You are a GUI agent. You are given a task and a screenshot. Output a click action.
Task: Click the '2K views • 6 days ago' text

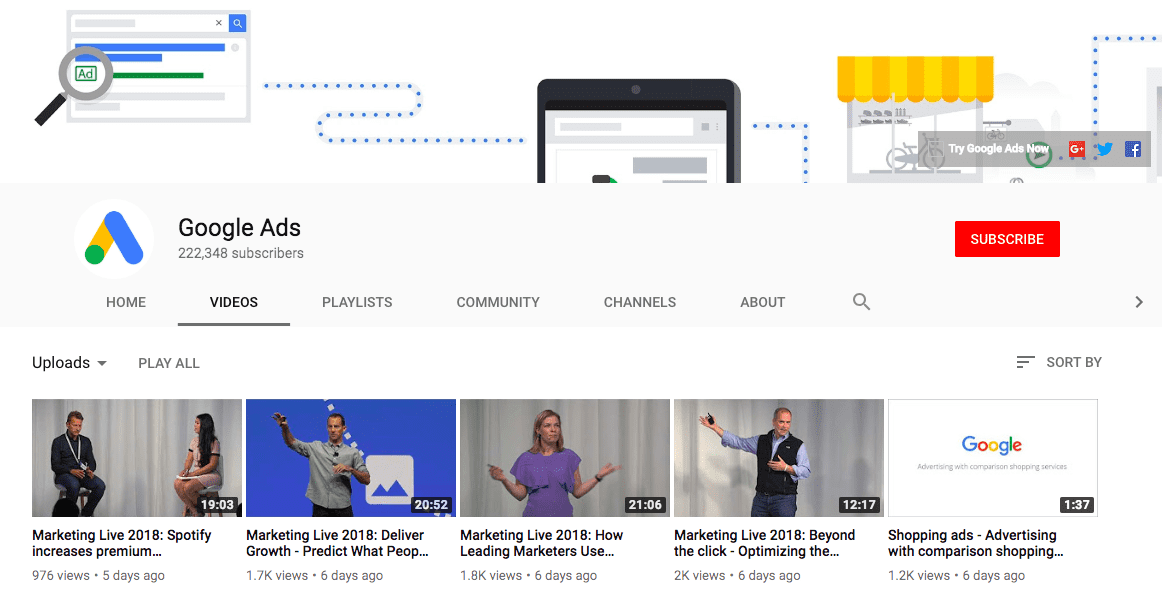coord(737,576)
